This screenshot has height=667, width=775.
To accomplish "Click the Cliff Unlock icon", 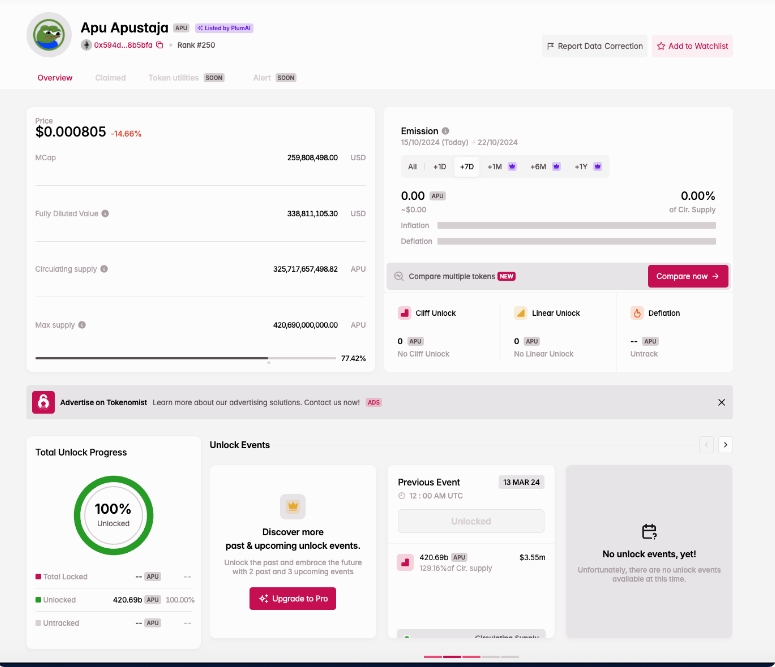I will 405,313.
